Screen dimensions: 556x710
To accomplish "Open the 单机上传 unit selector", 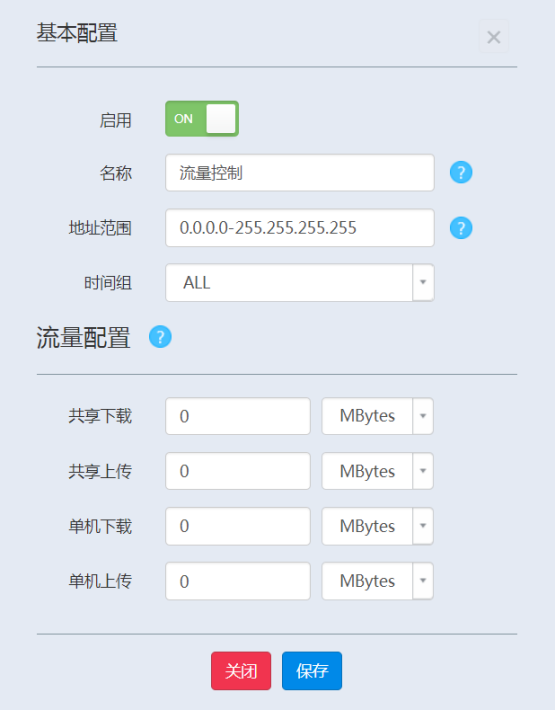I will point(378,581).
